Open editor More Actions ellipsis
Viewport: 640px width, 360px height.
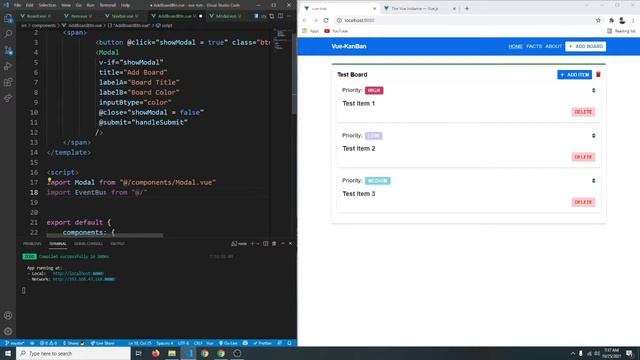pos(289,16)
